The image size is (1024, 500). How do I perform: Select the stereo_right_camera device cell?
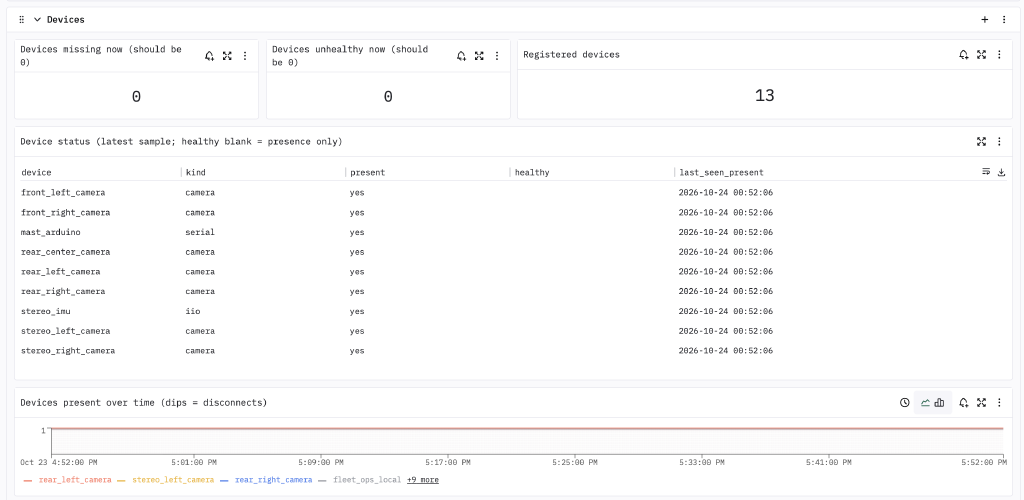(69, 351)
